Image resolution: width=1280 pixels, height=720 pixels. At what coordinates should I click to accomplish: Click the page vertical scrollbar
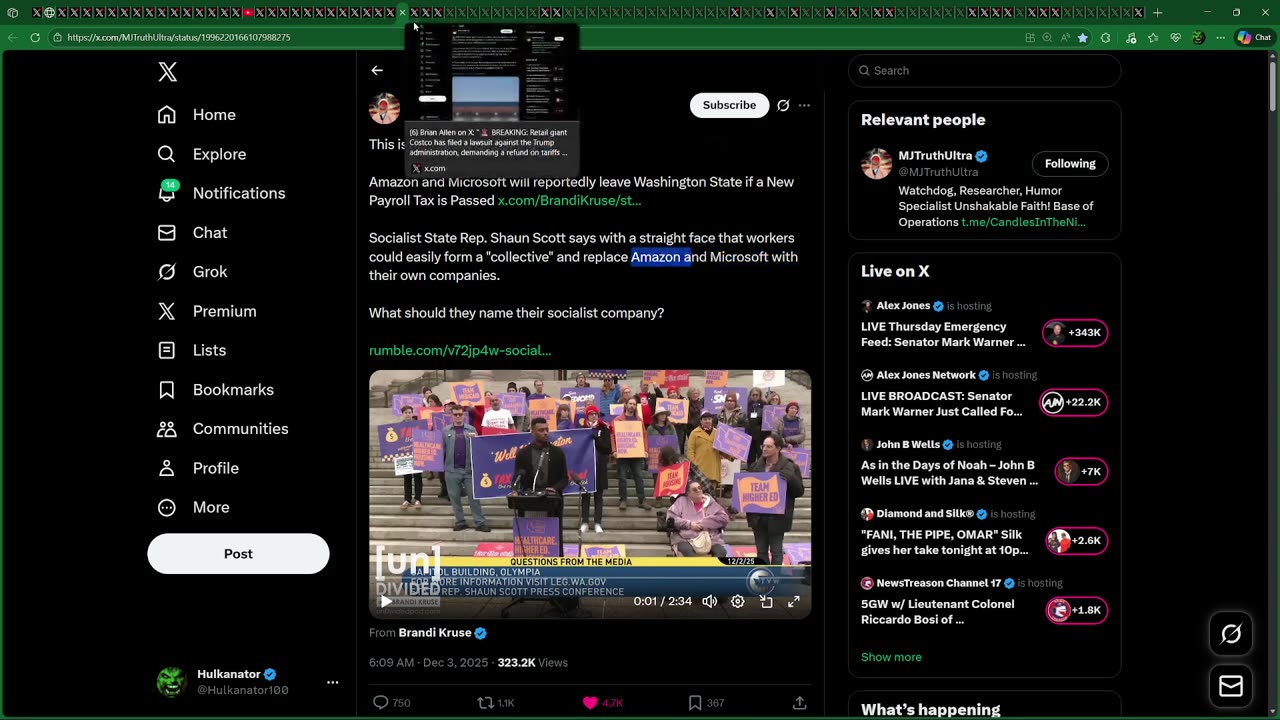click(x=1273, y=385)
